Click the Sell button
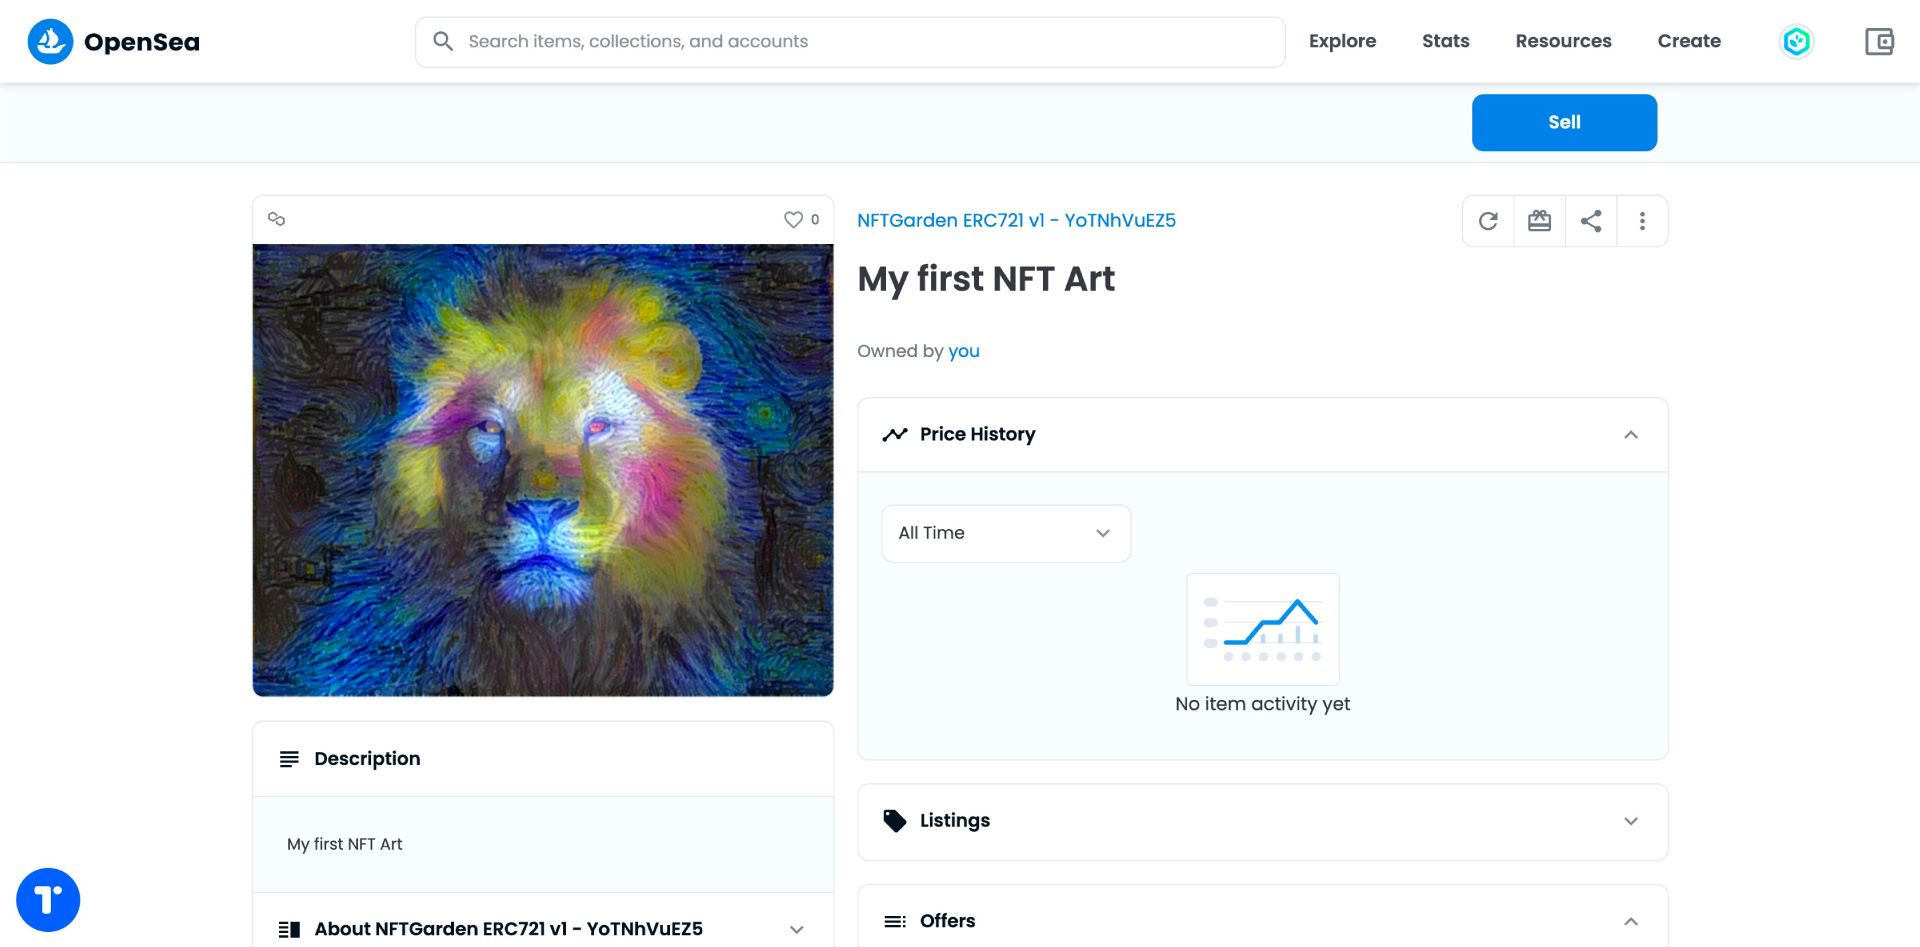1920x947 pixels. (1564, 122)
